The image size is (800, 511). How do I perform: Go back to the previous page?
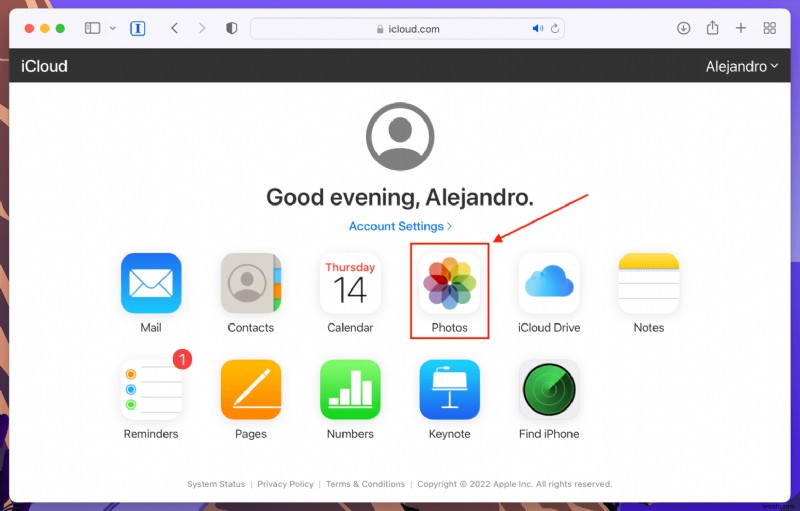174,28
